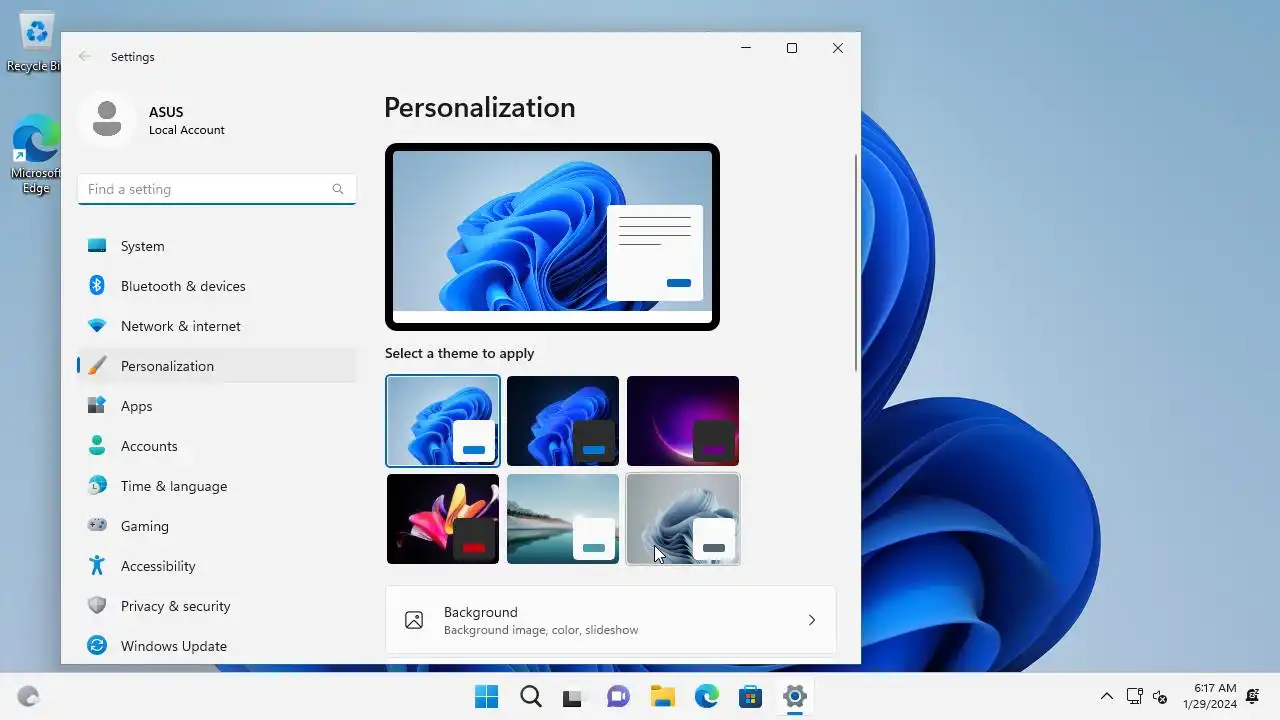Open taskbar Search magnifier
The height and width of the screenshot is (720, 1280).
(531, 697)
